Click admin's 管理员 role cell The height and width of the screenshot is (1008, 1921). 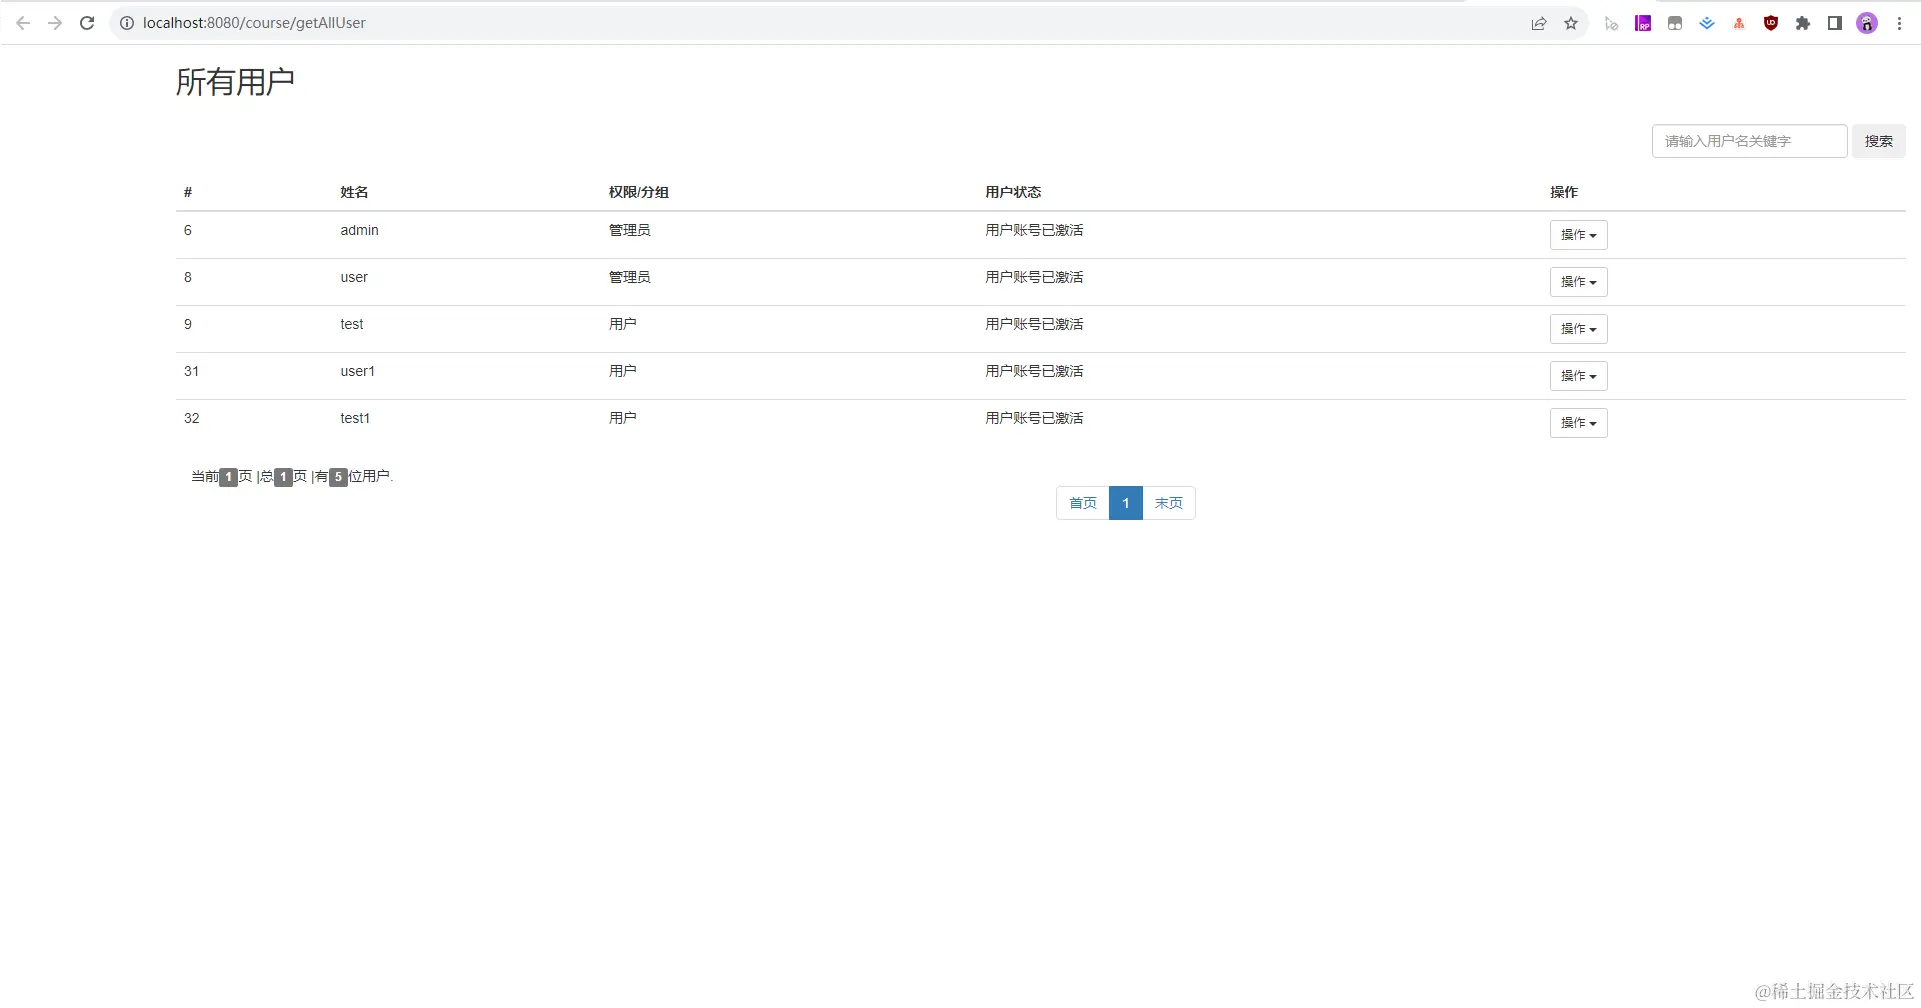(x=630, y=230)
